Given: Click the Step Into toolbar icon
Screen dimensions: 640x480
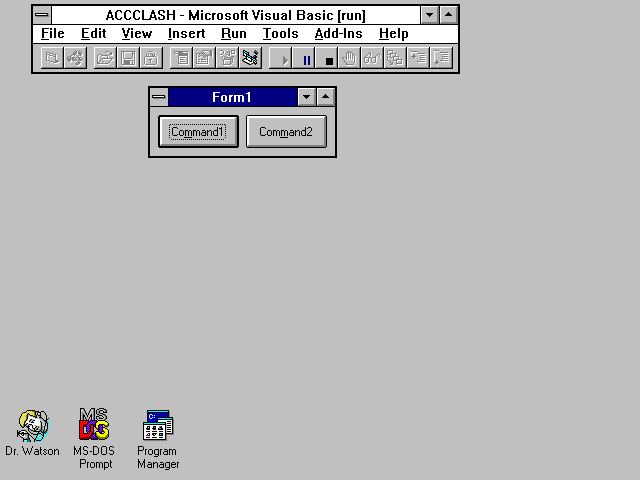Looking at the screenshot, I should point(418,59).
